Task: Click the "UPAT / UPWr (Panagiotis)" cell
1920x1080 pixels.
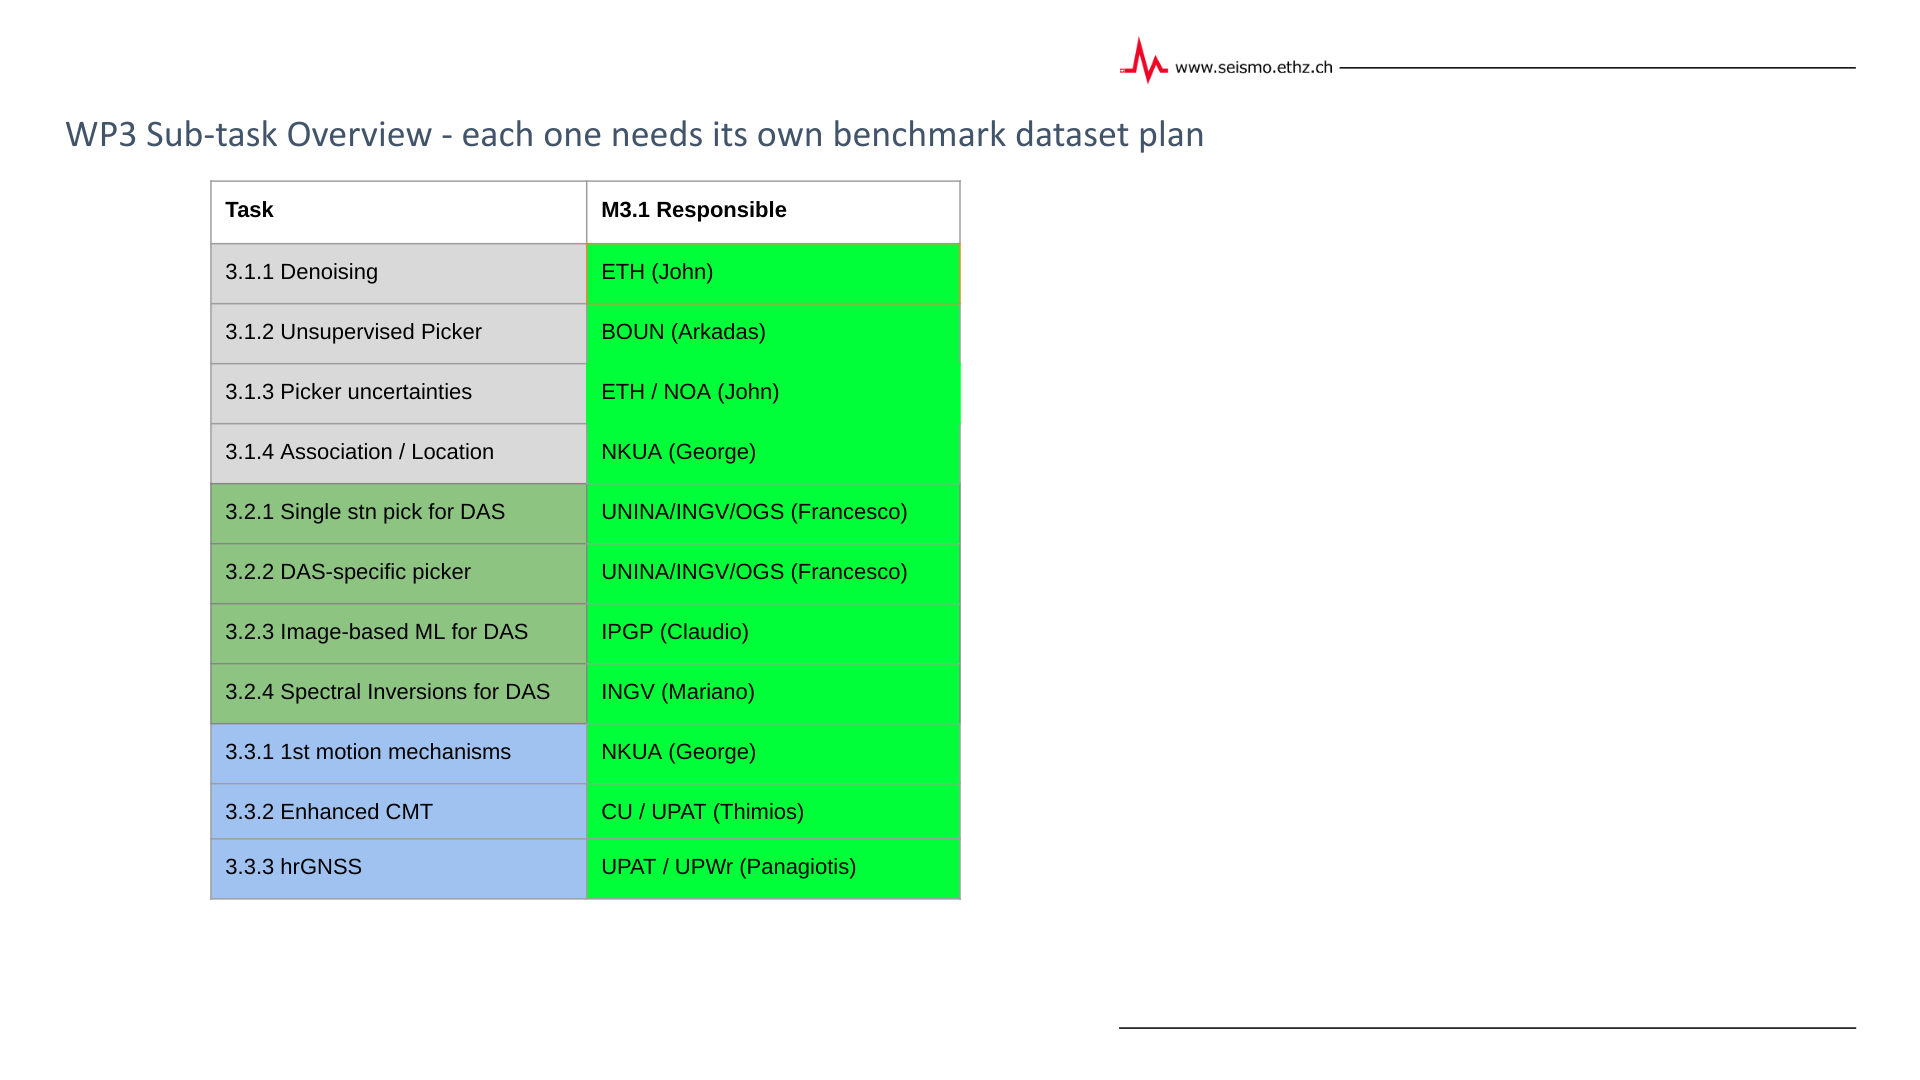Action: (773, 868)
